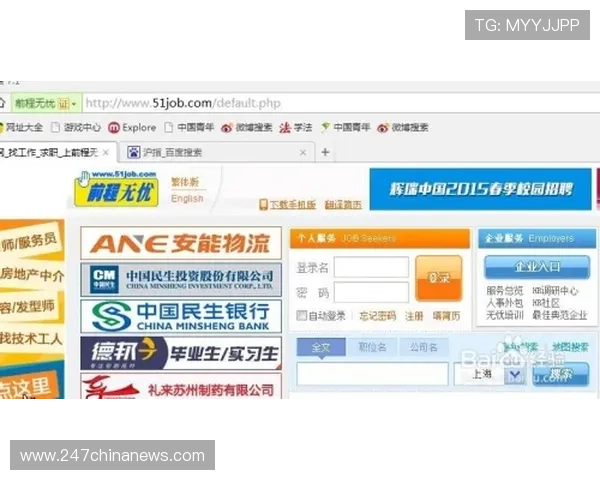The image size is (600, 480).
Task: Open the first 微博搜索 bookmark
Action: [x=247, y=127]
